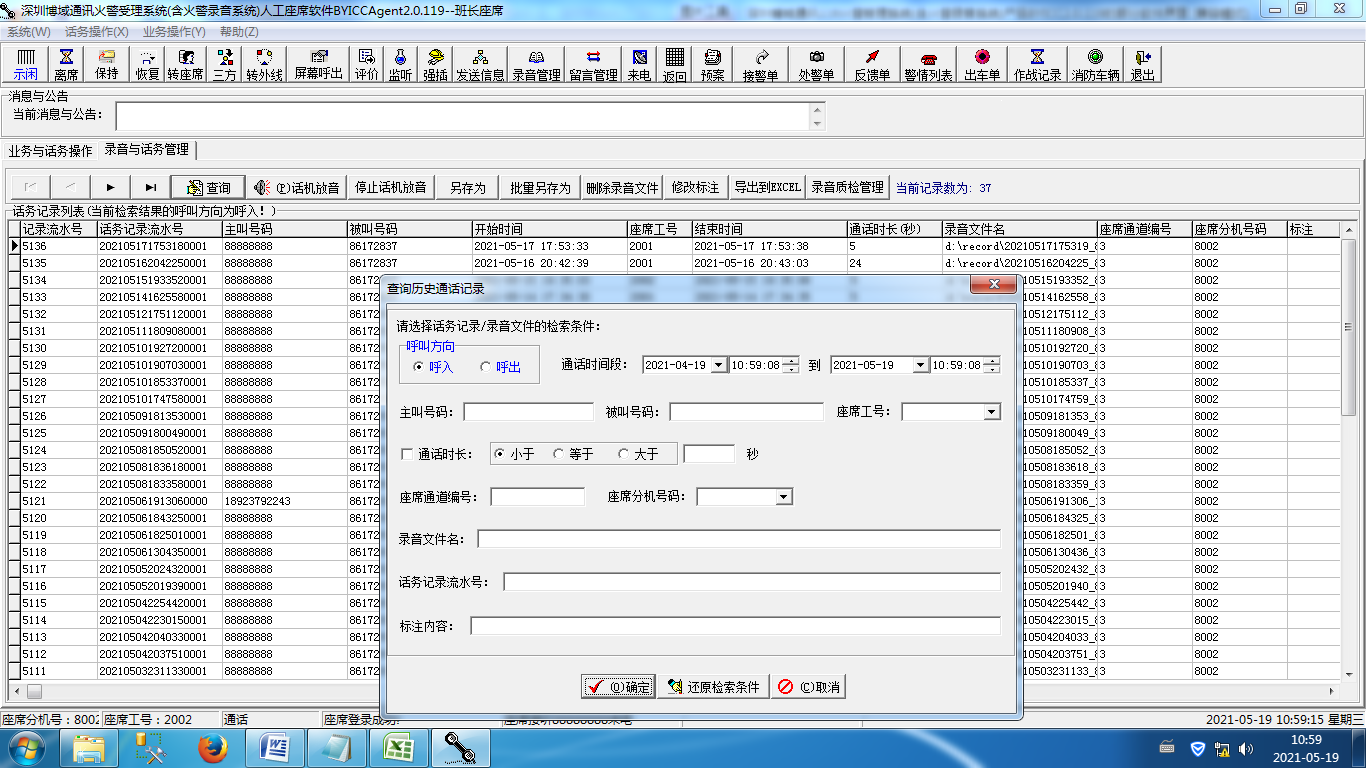Select the 呼出 call direction radio
1366x768 pixels.
(500, 367)
